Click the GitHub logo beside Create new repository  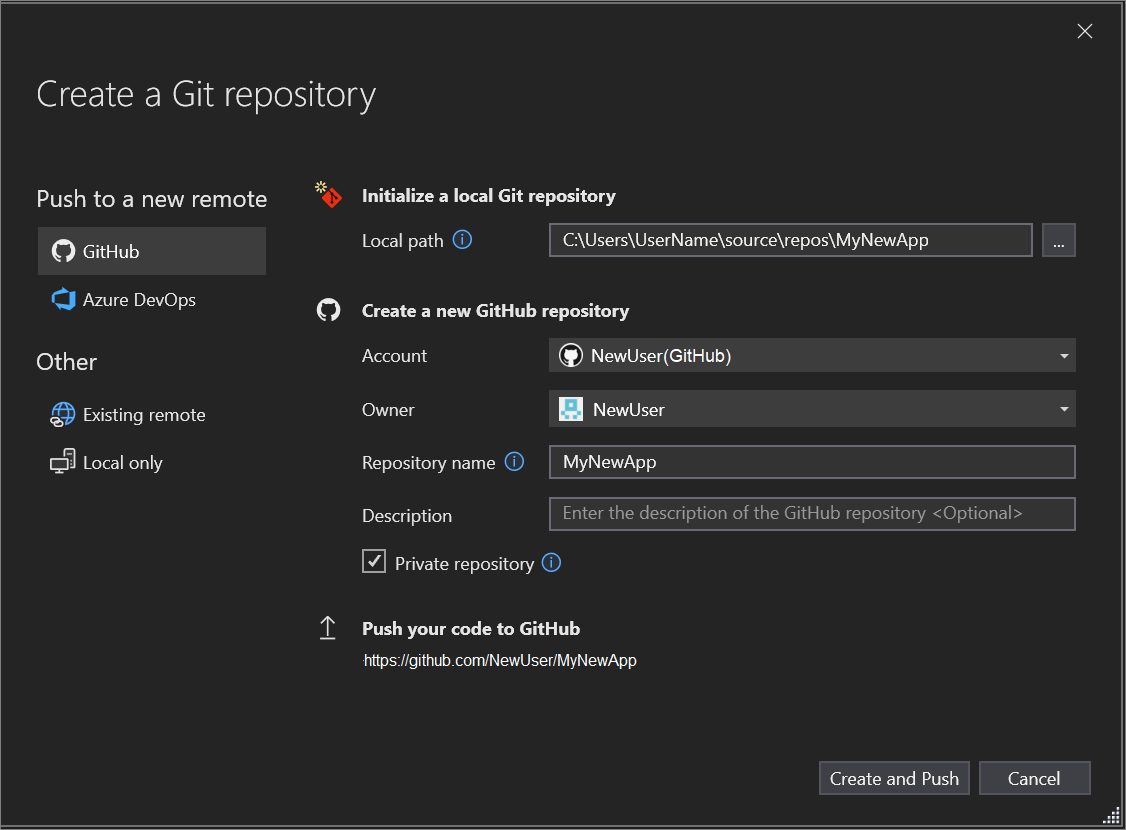point(328,310)
